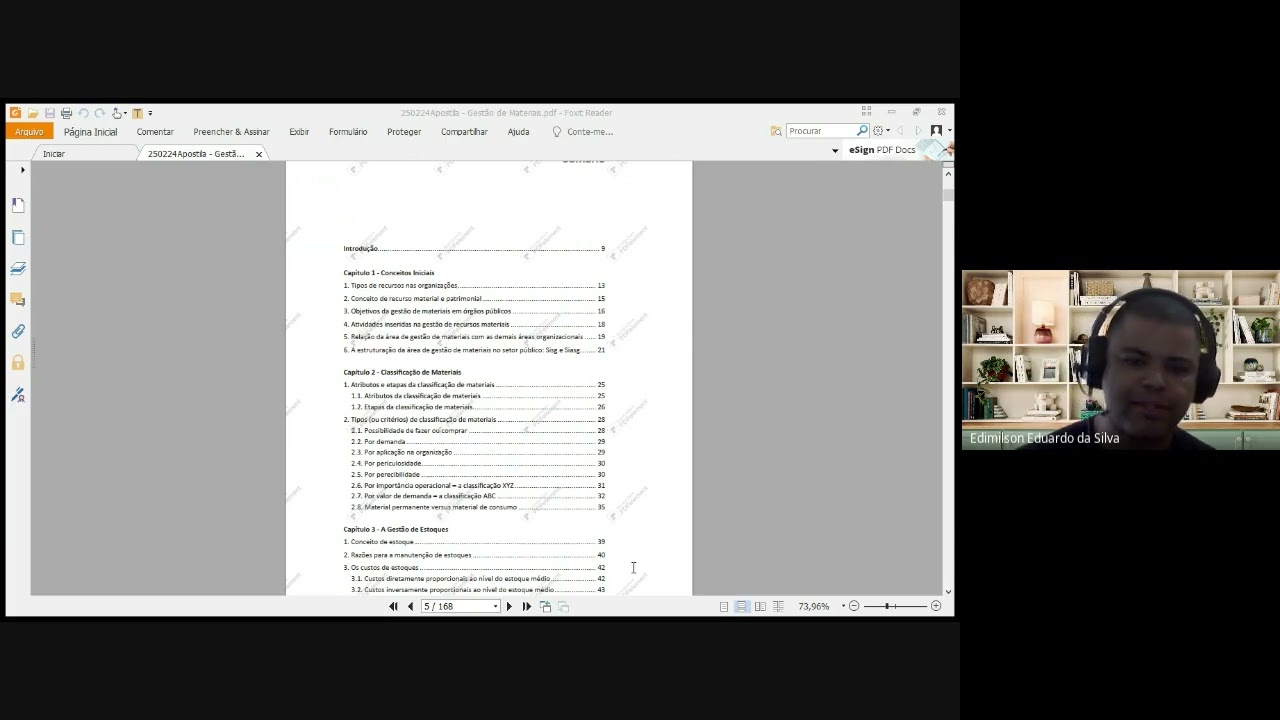Open the Ajuda ribbon tab

coord(518,132)
